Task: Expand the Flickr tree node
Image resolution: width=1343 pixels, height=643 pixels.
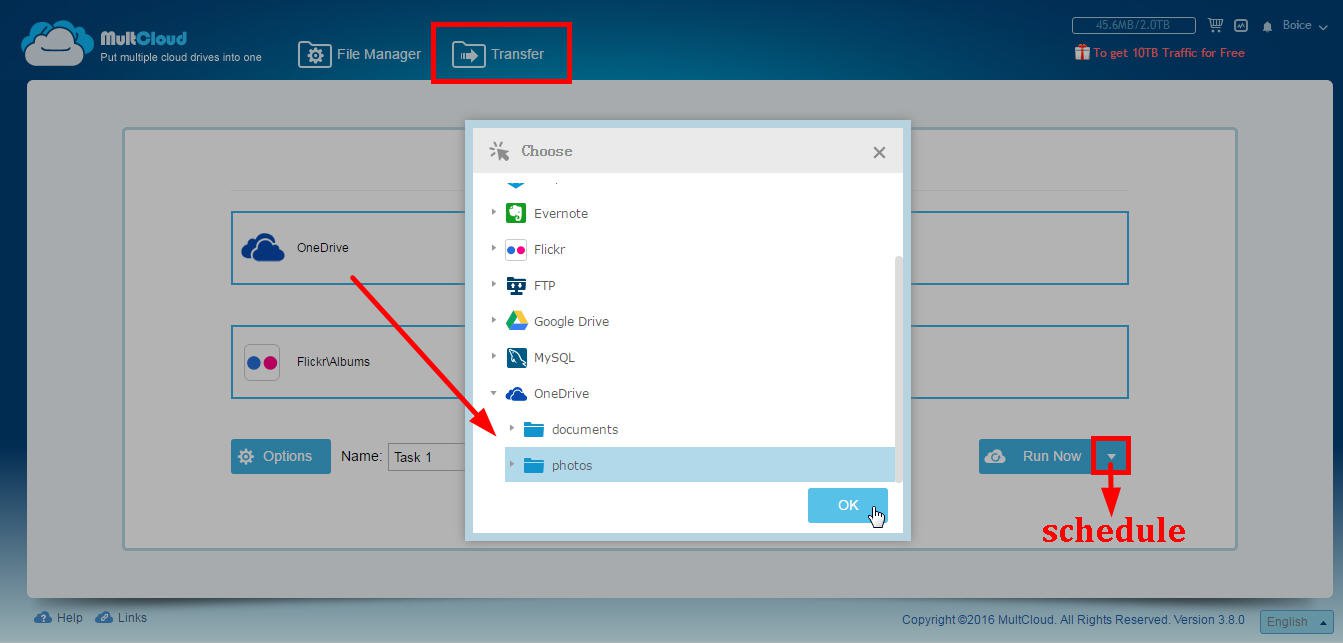Action: pos(494,249)
